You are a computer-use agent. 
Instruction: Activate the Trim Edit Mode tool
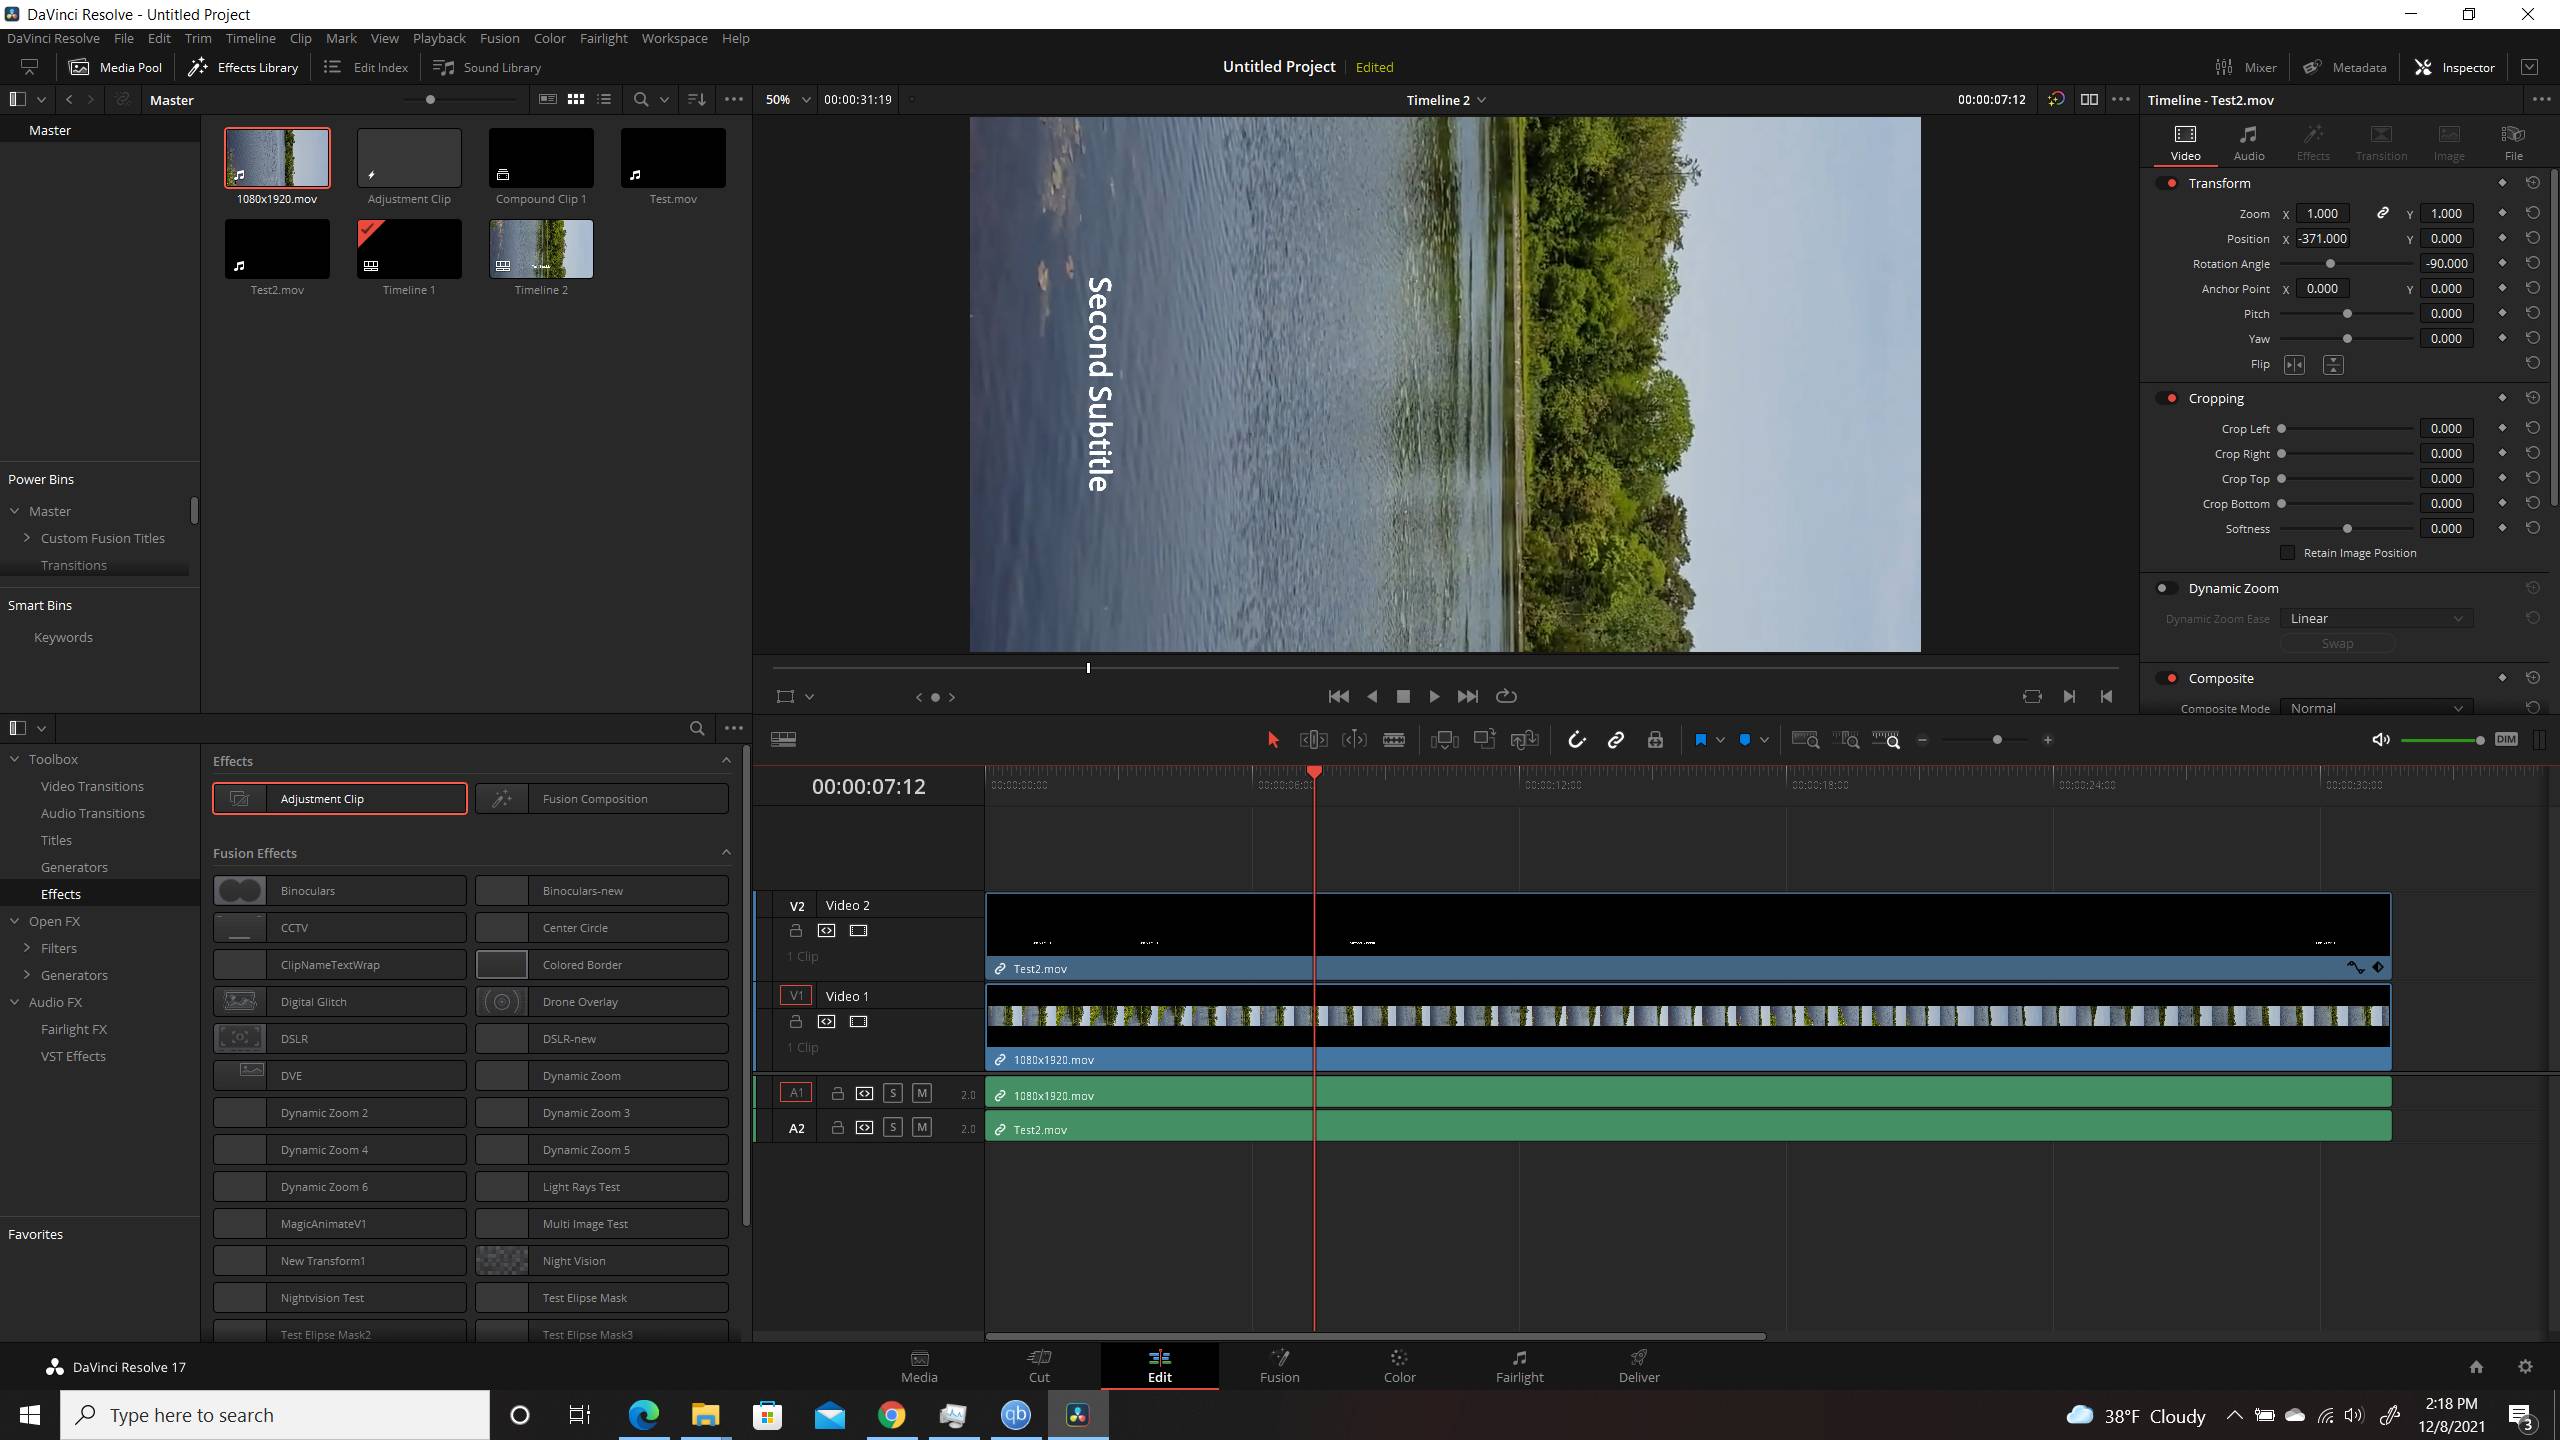coord(1313,740)
